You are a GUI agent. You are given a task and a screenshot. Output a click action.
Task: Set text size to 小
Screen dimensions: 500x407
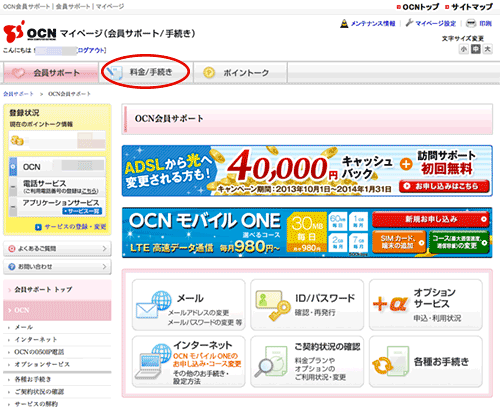[464, 49]
